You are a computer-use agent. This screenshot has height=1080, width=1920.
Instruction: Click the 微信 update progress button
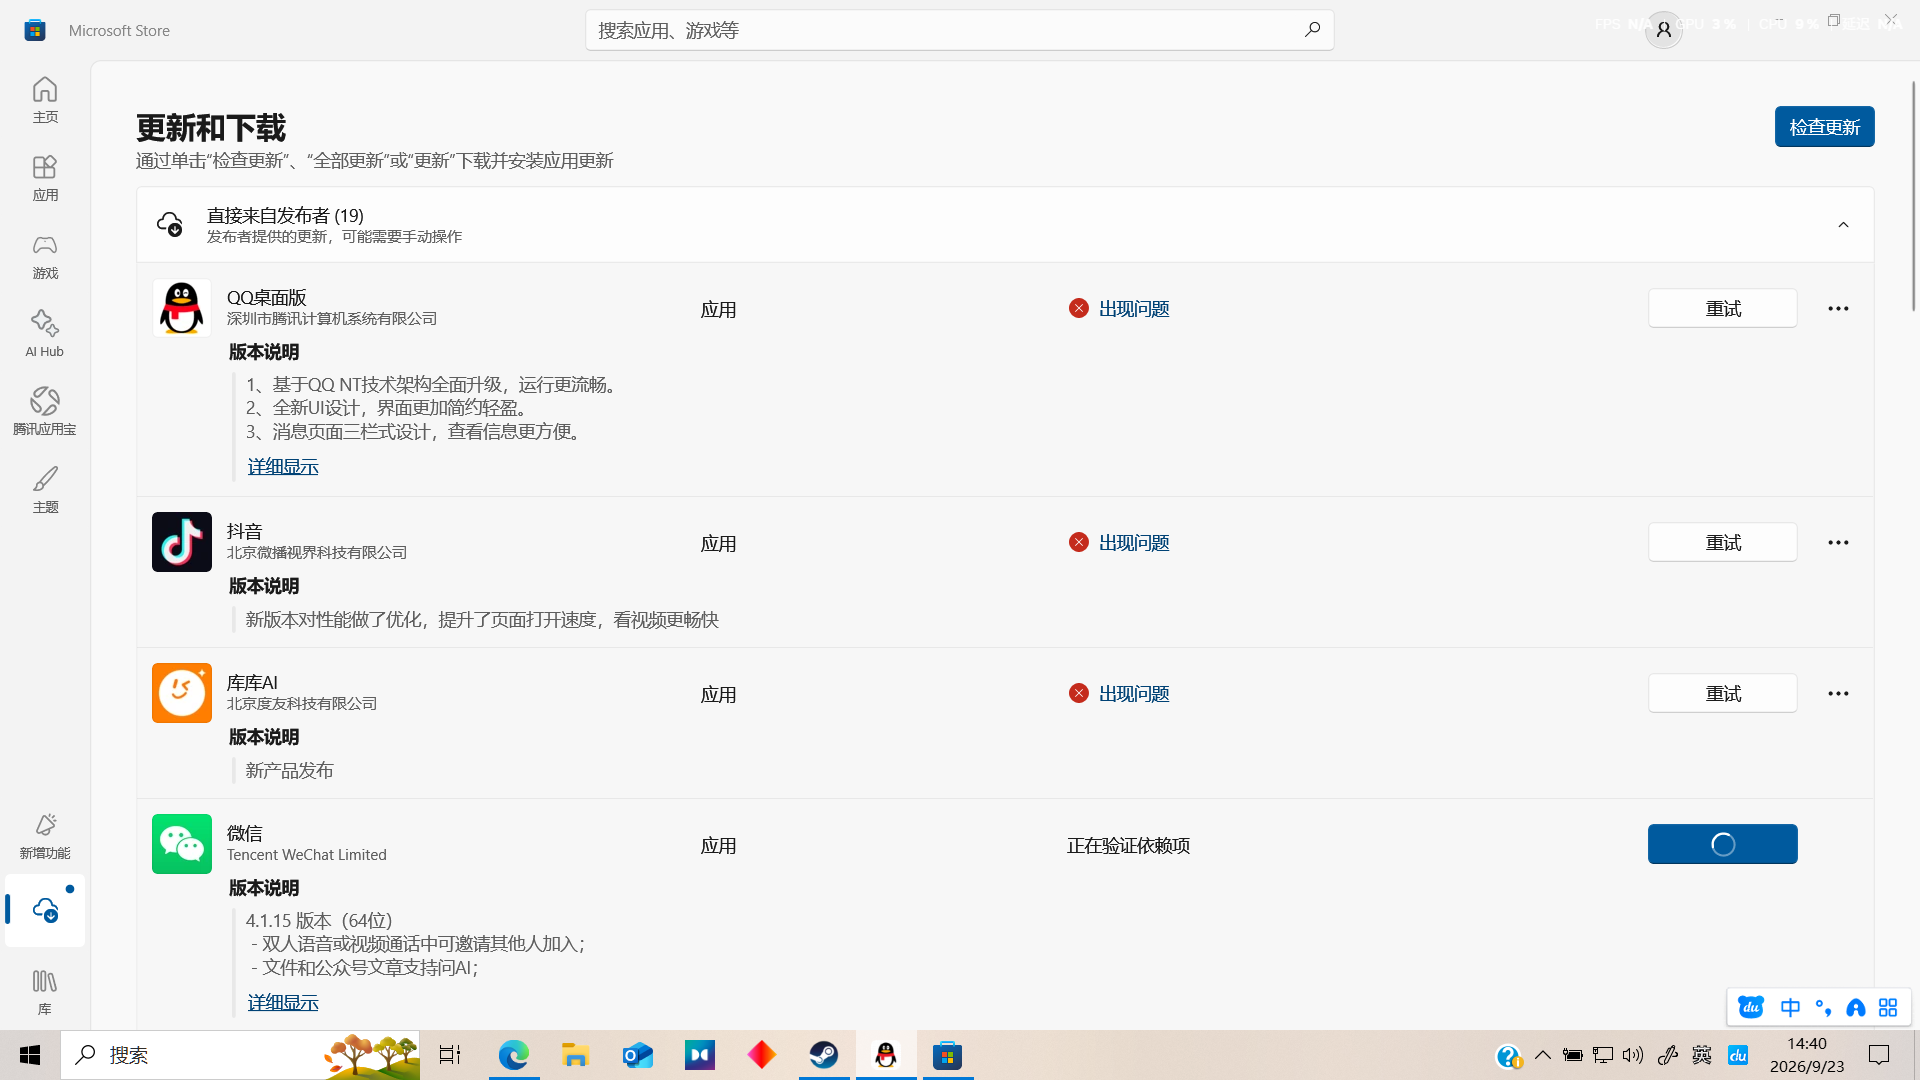tap(1722, 844)
